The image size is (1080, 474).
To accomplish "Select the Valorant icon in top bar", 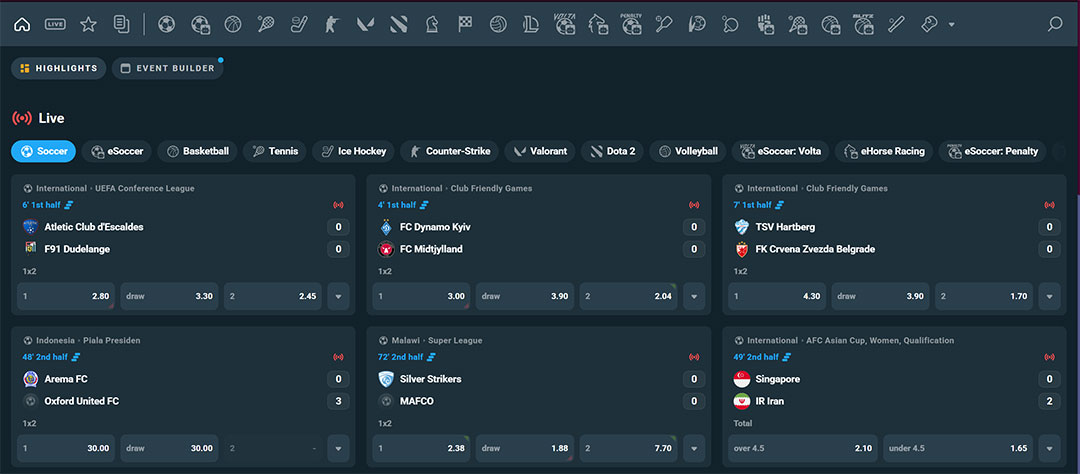I will point(365,25).
